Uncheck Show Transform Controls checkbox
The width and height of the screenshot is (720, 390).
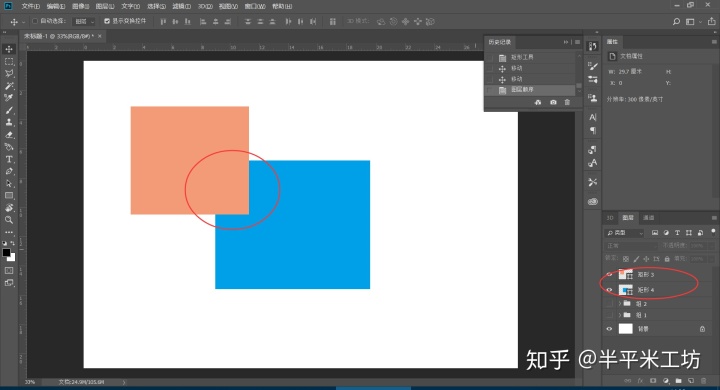pos(107,21)
